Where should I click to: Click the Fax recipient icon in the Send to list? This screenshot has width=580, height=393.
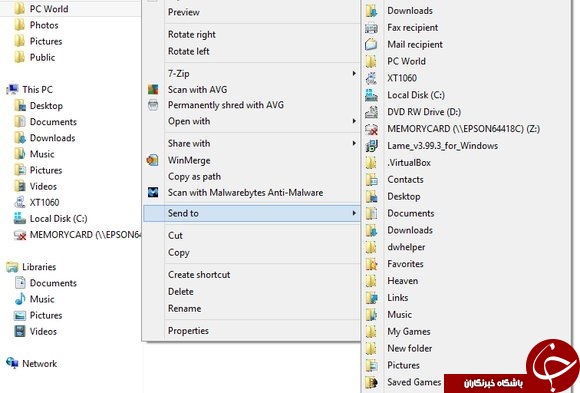pos(371,28)
